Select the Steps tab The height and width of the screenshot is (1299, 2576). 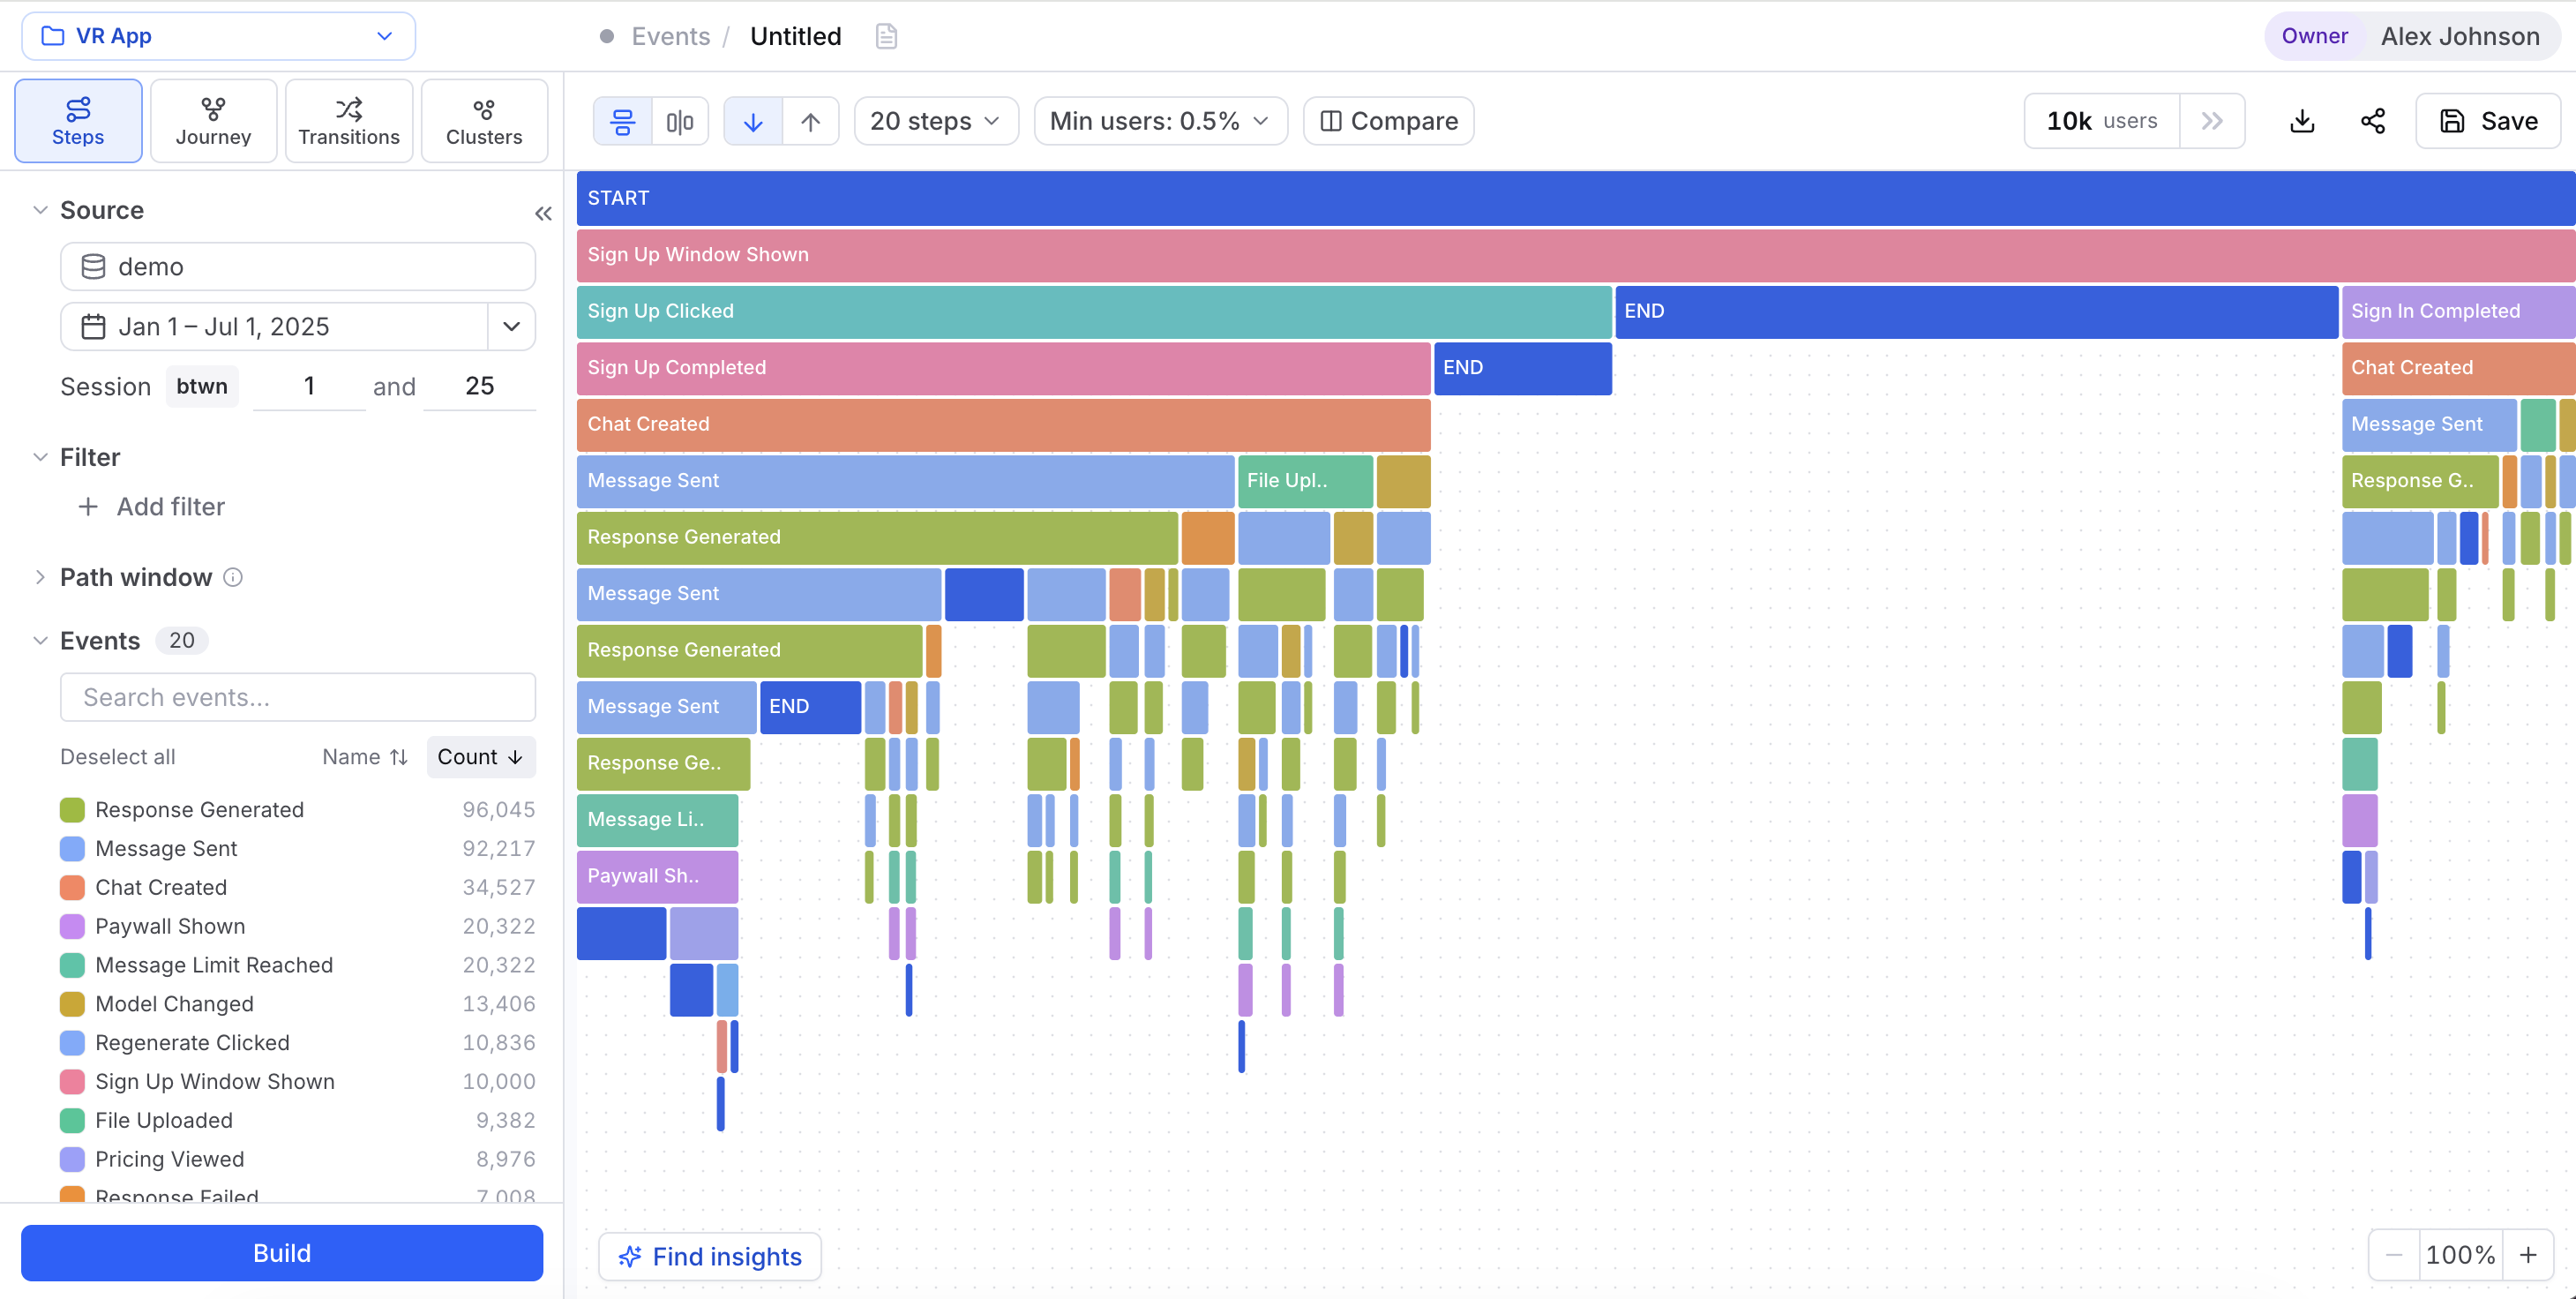point(78,121)
